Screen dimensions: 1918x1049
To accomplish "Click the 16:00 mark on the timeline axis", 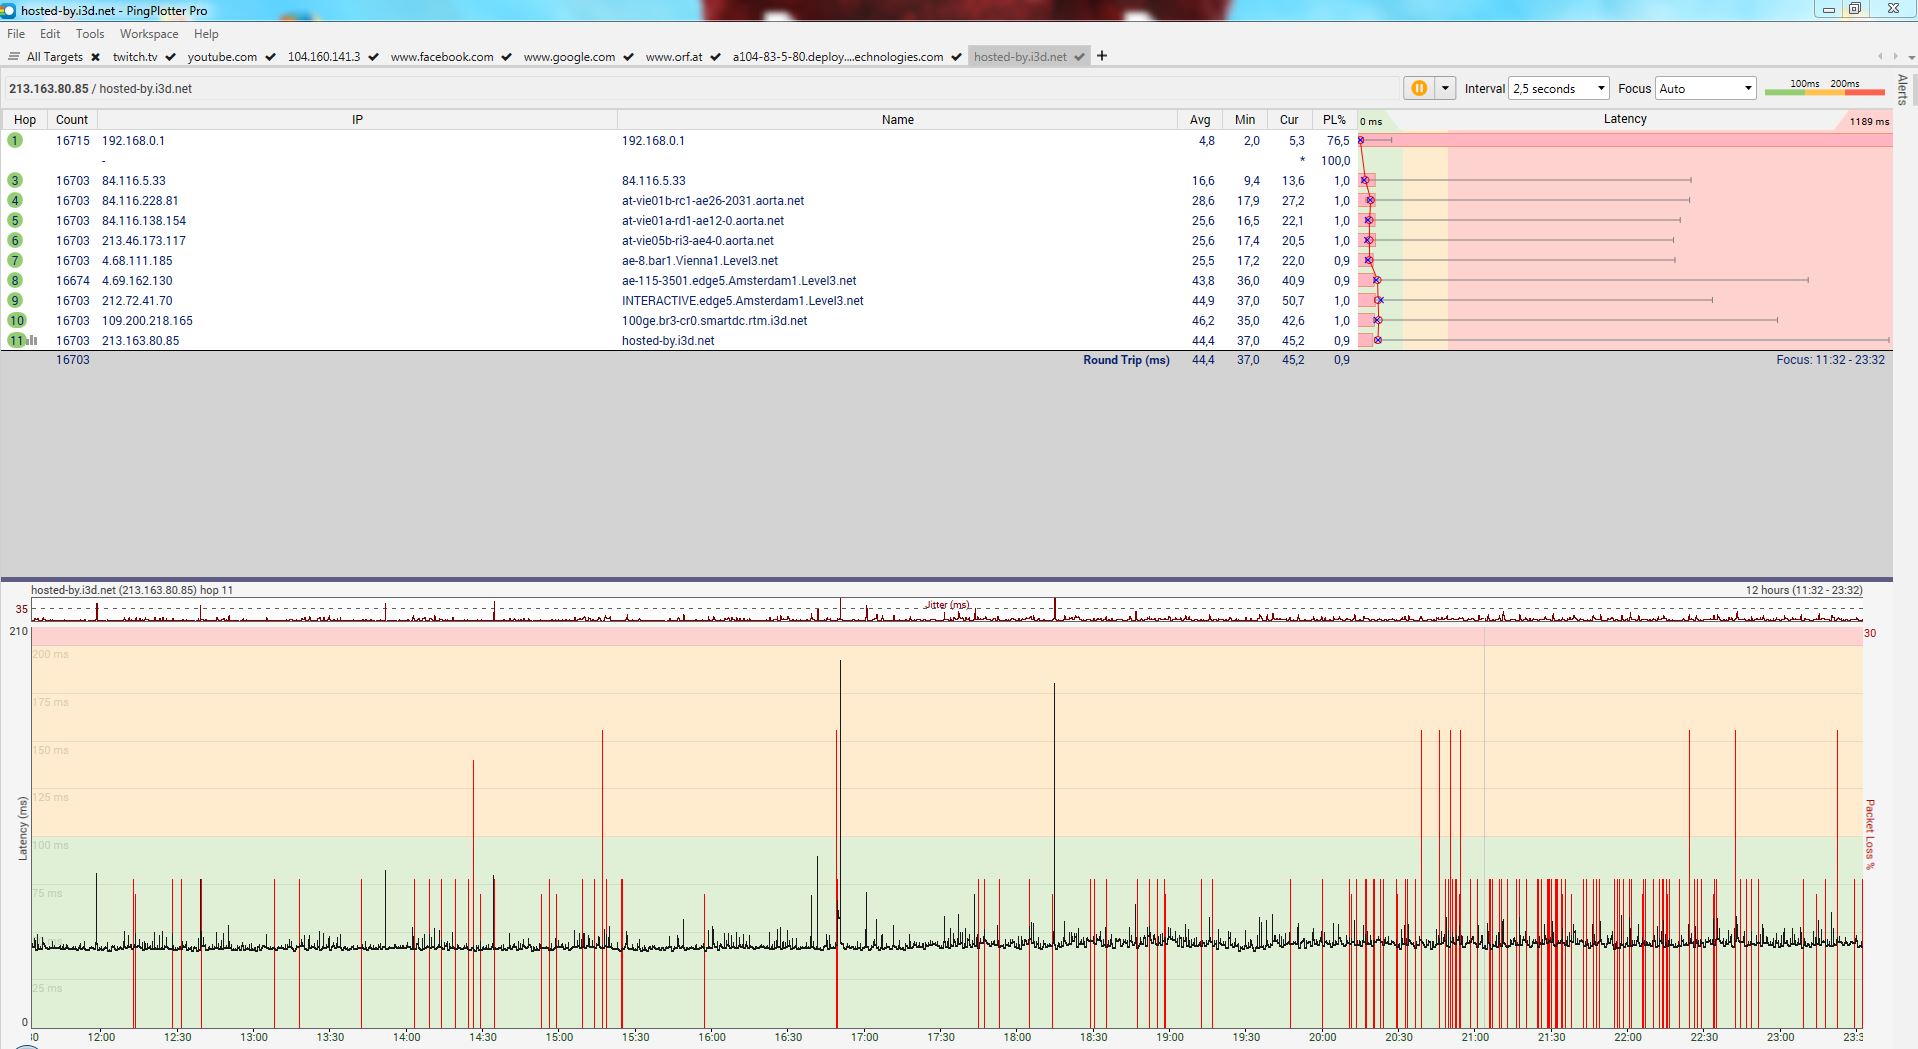I will pyautogui.click(x=711, y=1037).
